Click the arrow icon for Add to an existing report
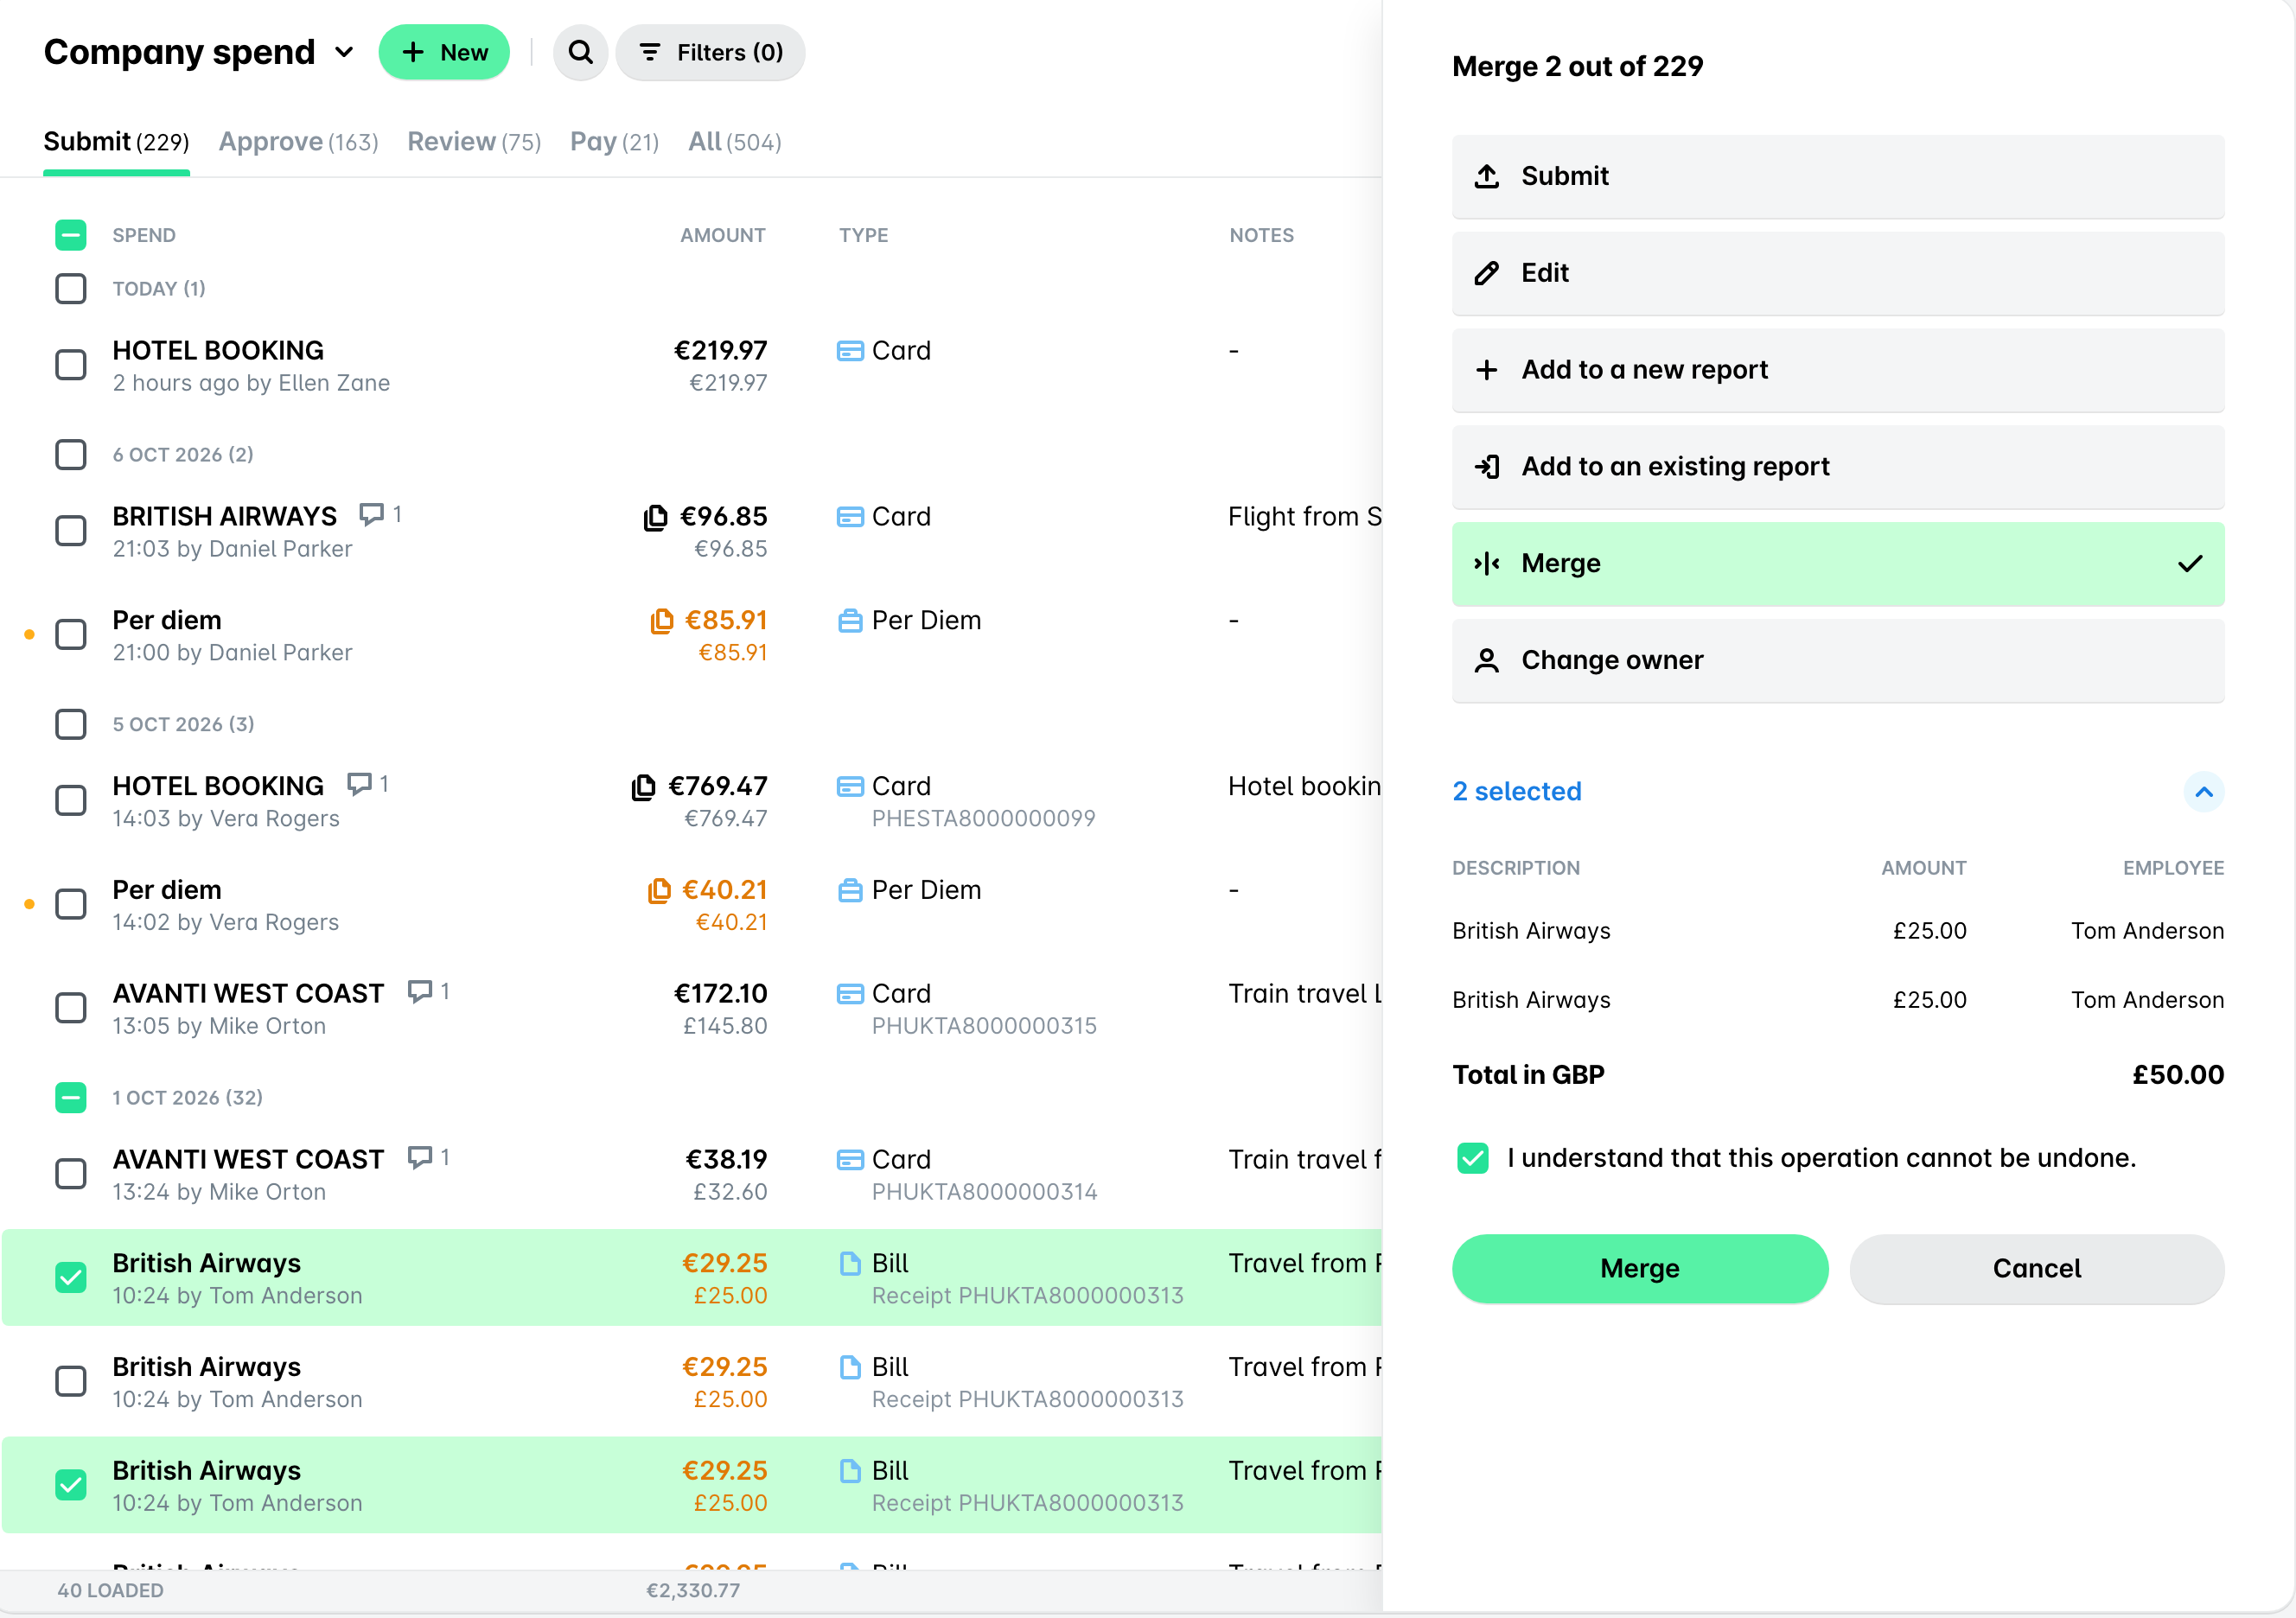 click(1487, 467)
